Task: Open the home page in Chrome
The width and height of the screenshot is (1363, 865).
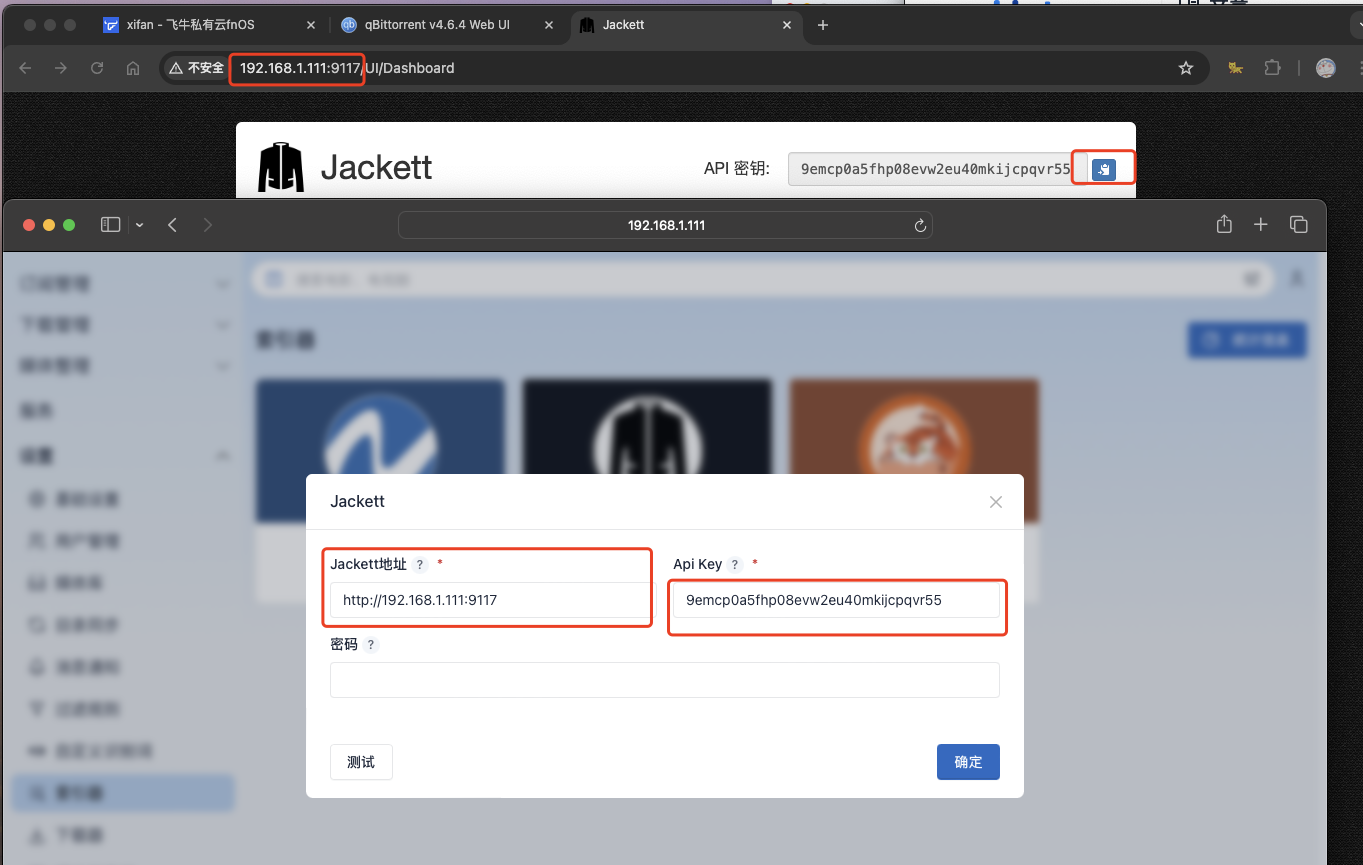Action: 133,68
